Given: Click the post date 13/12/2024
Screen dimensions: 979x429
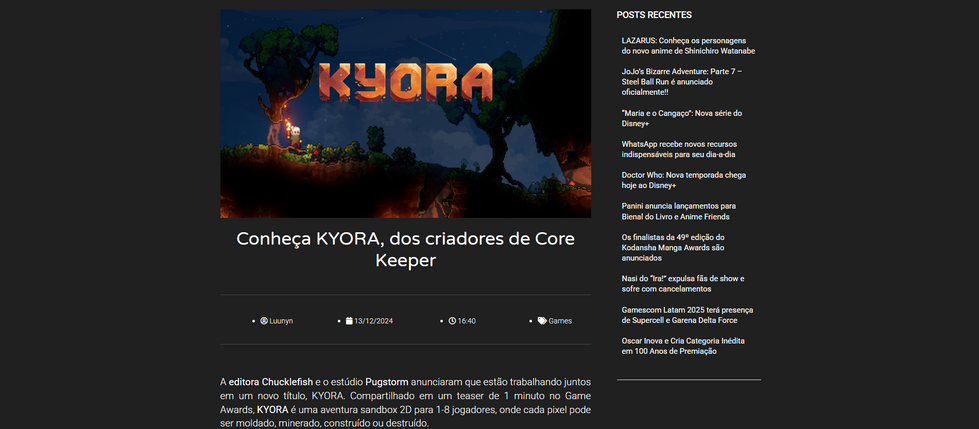Looking at the screenshot, I should [x=373, y=321].
